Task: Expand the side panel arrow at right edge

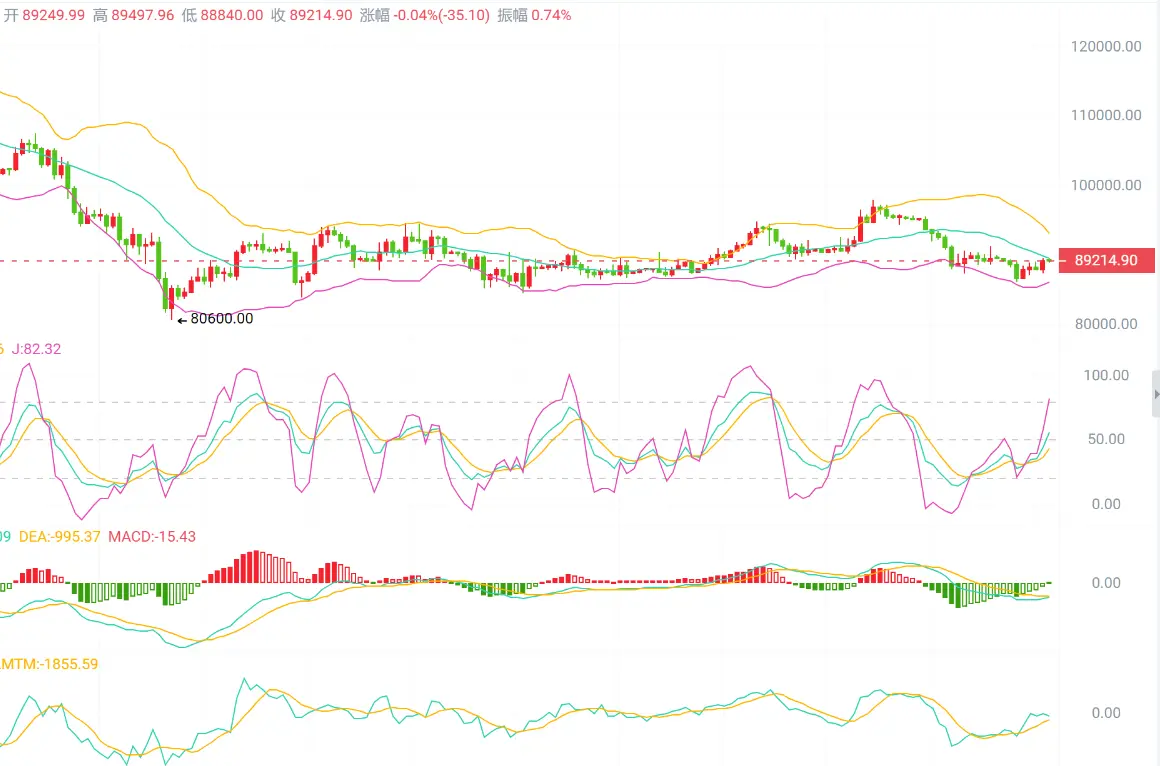Action: (1156, 394)
